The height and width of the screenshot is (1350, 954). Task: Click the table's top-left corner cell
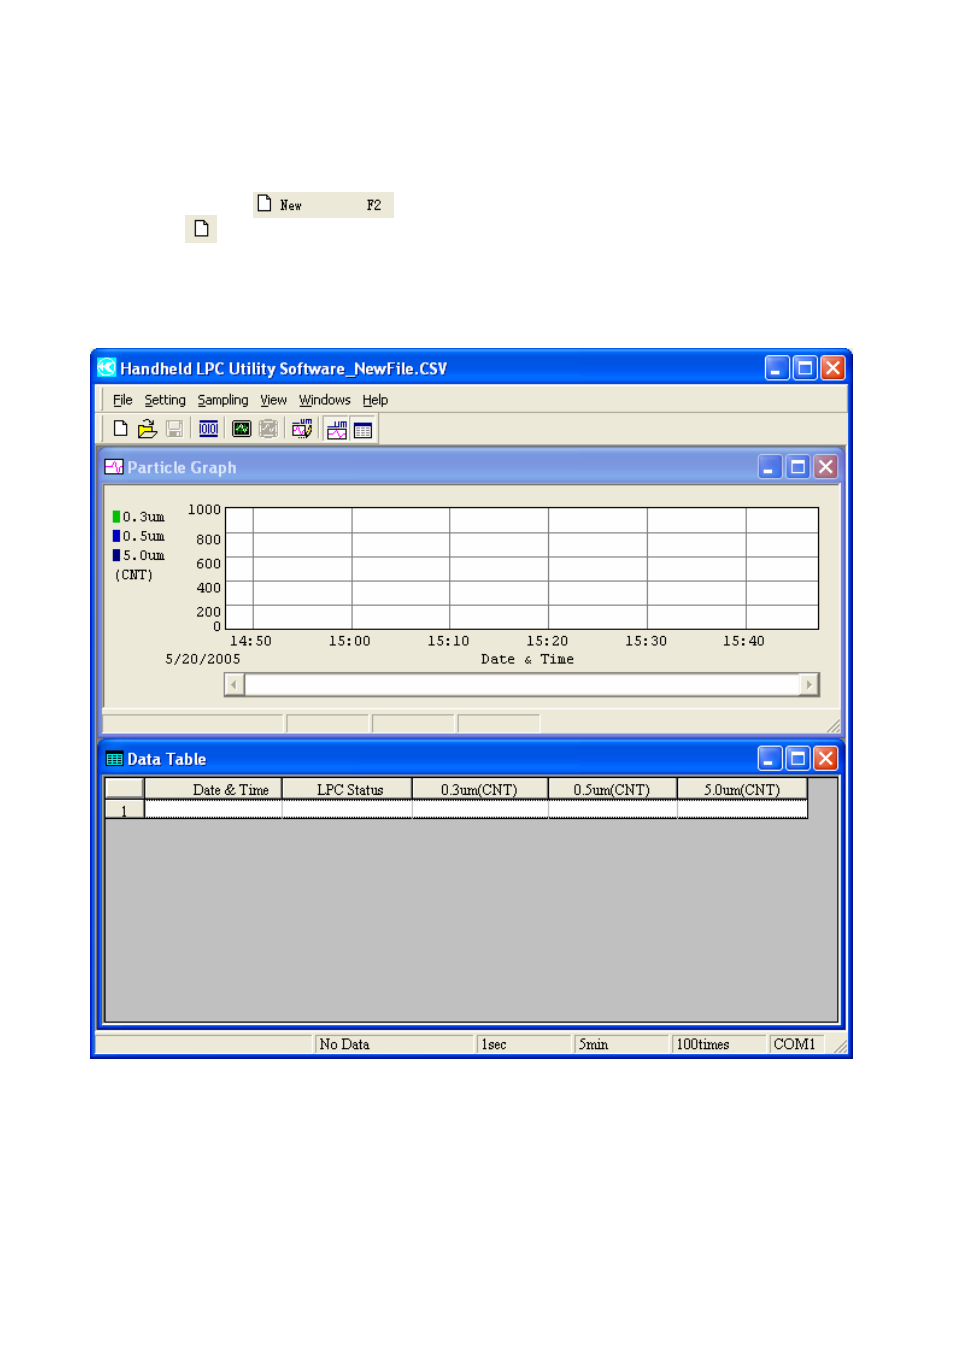[x=124, y=790]
